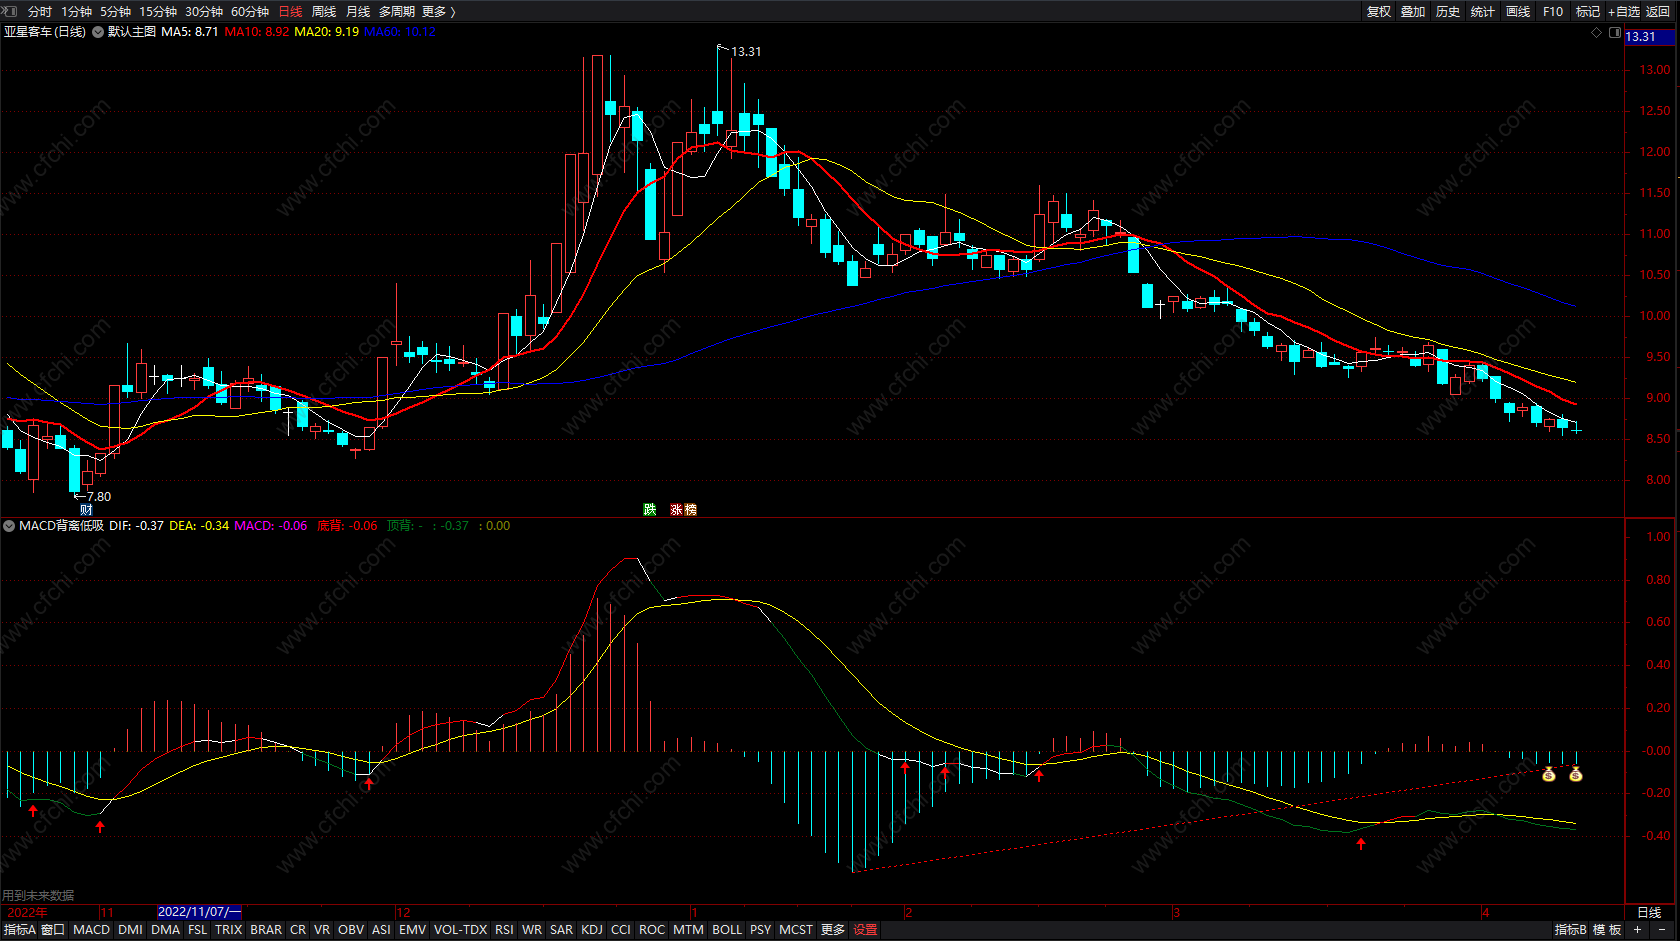1680x941 pixels.
Task: Switch to 月线 monthly period
Action: [x=358, y=11]
